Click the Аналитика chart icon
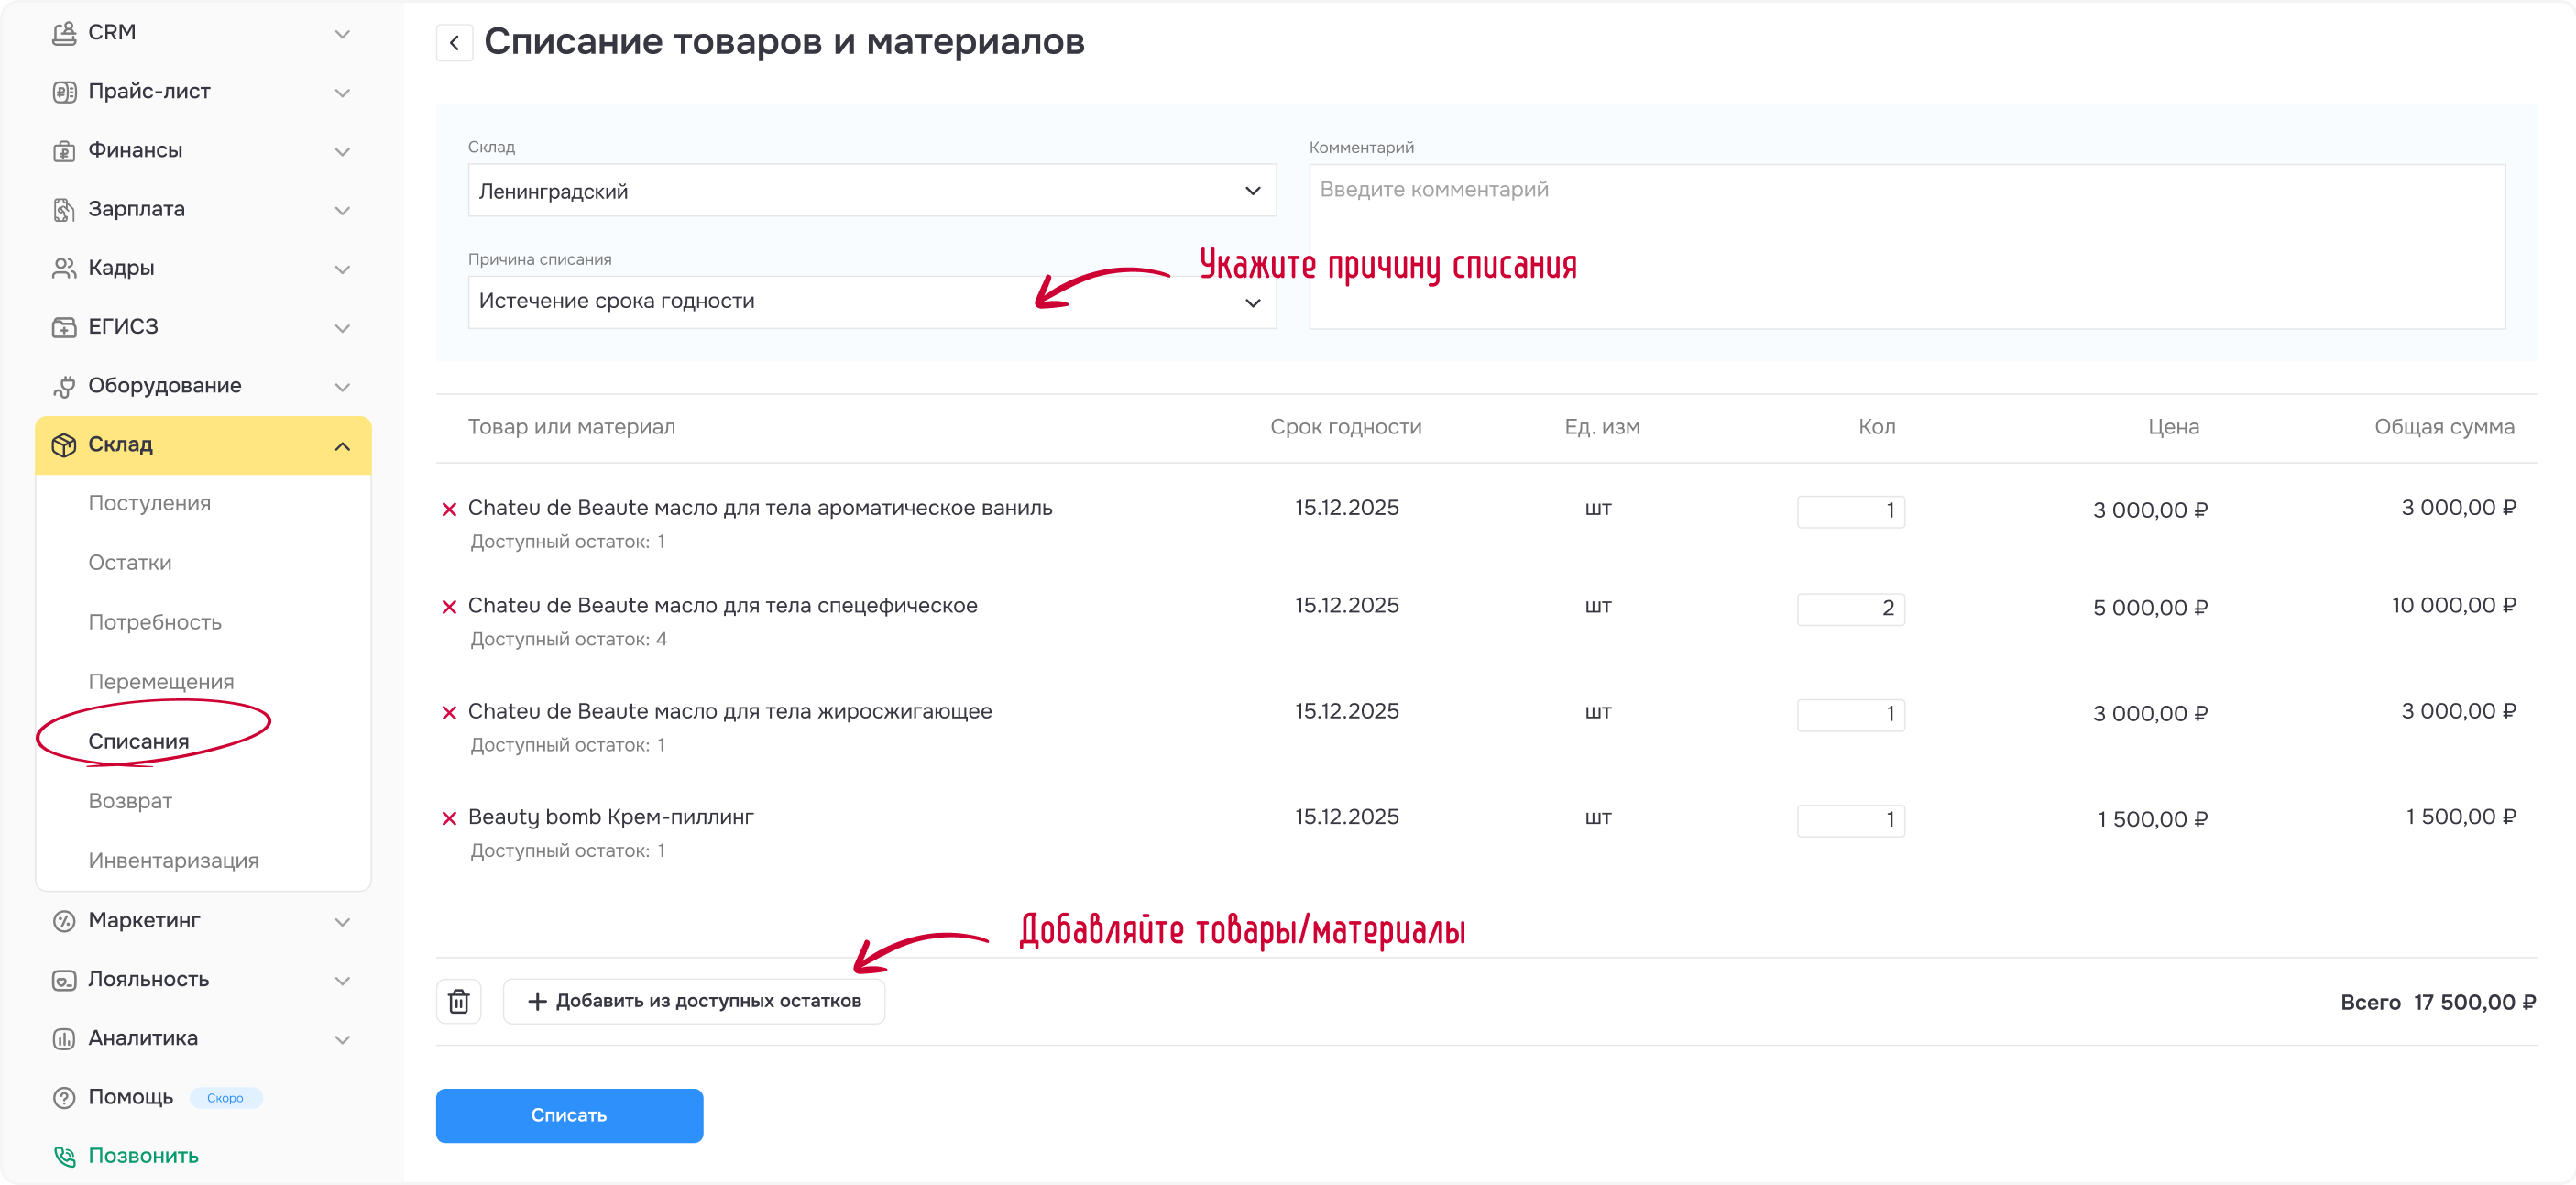The image size is (2576, 1185). 64,1039
